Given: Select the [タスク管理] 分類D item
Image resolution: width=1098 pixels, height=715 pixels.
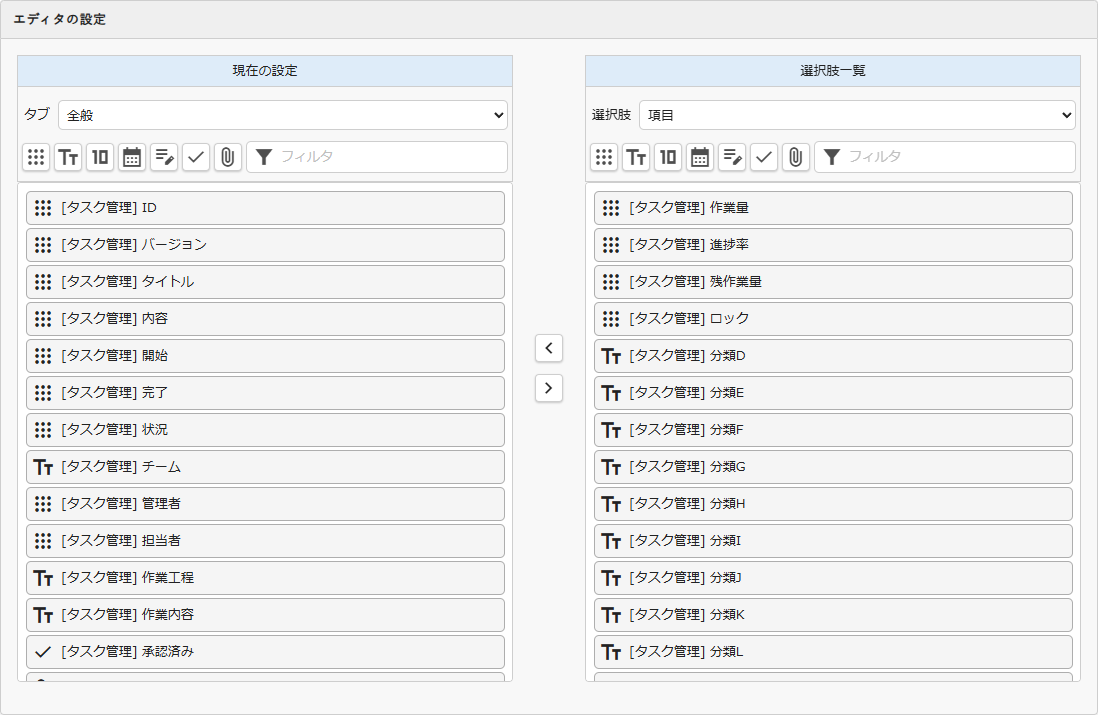Looking at the screenshot, I should point(833,356).
